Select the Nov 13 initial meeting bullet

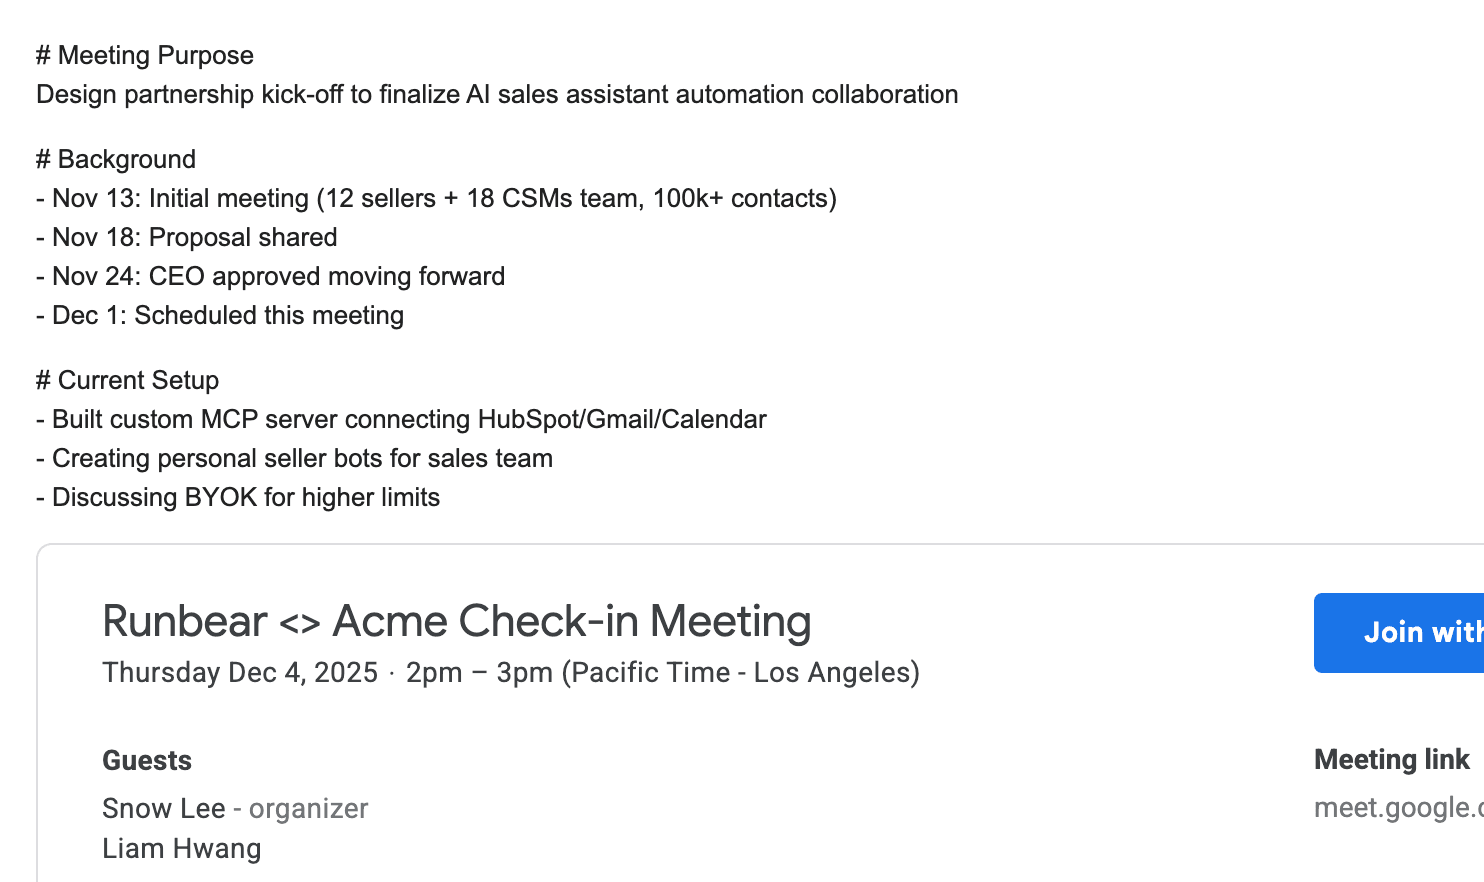click(436, 197)
